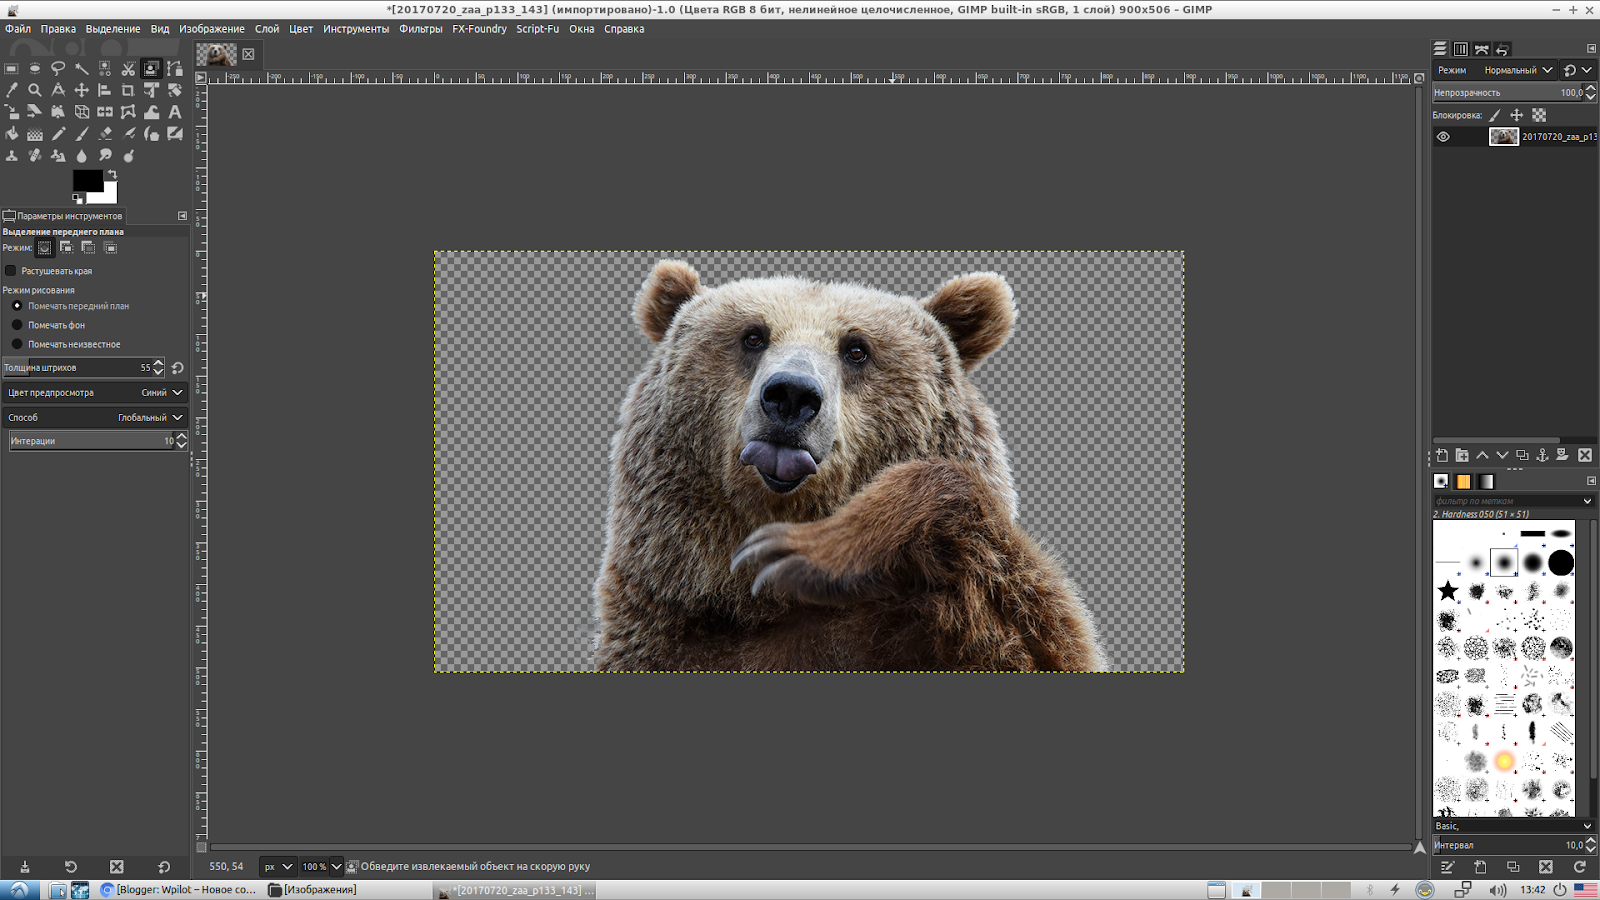Select the Measure compass tool
The image size is (1600, 900).
point(58,90)
